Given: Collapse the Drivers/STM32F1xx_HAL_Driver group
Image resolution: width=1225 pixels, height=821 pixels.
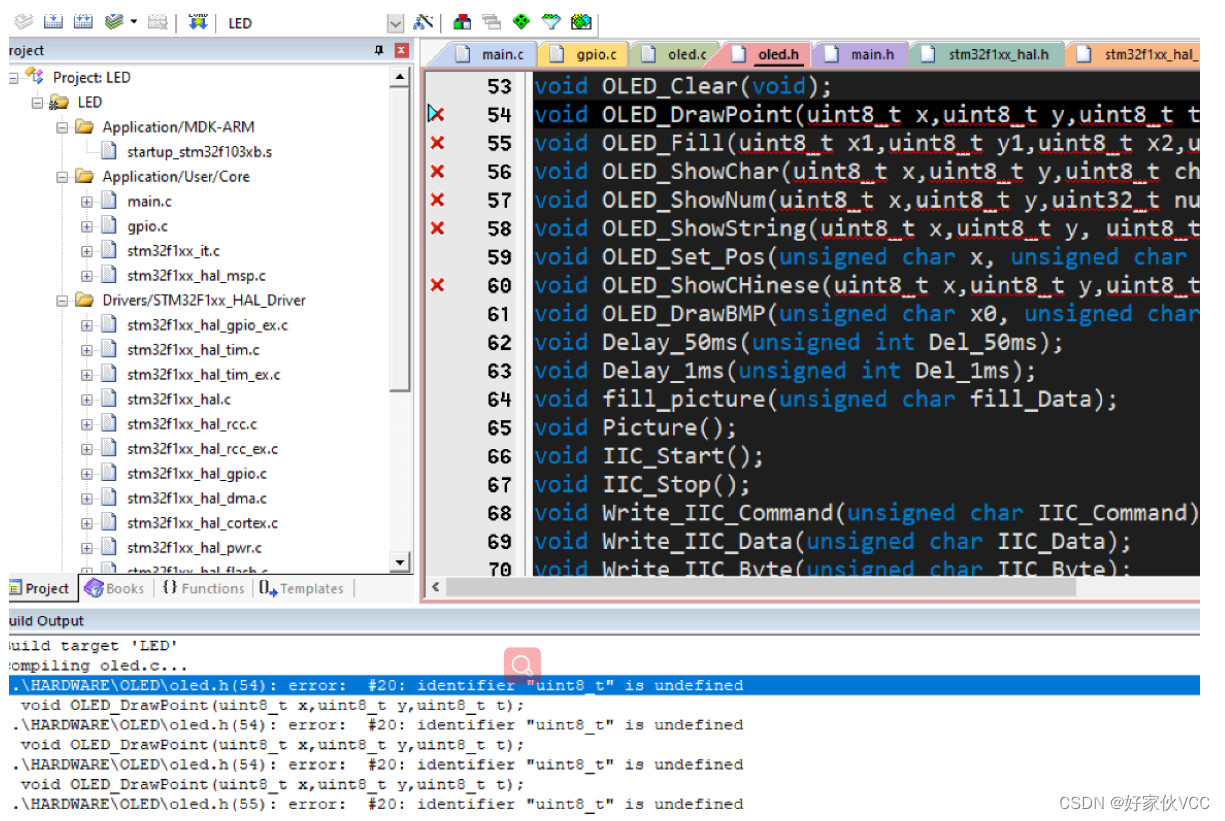Looking at the screenshot, I should pos(62,300).
